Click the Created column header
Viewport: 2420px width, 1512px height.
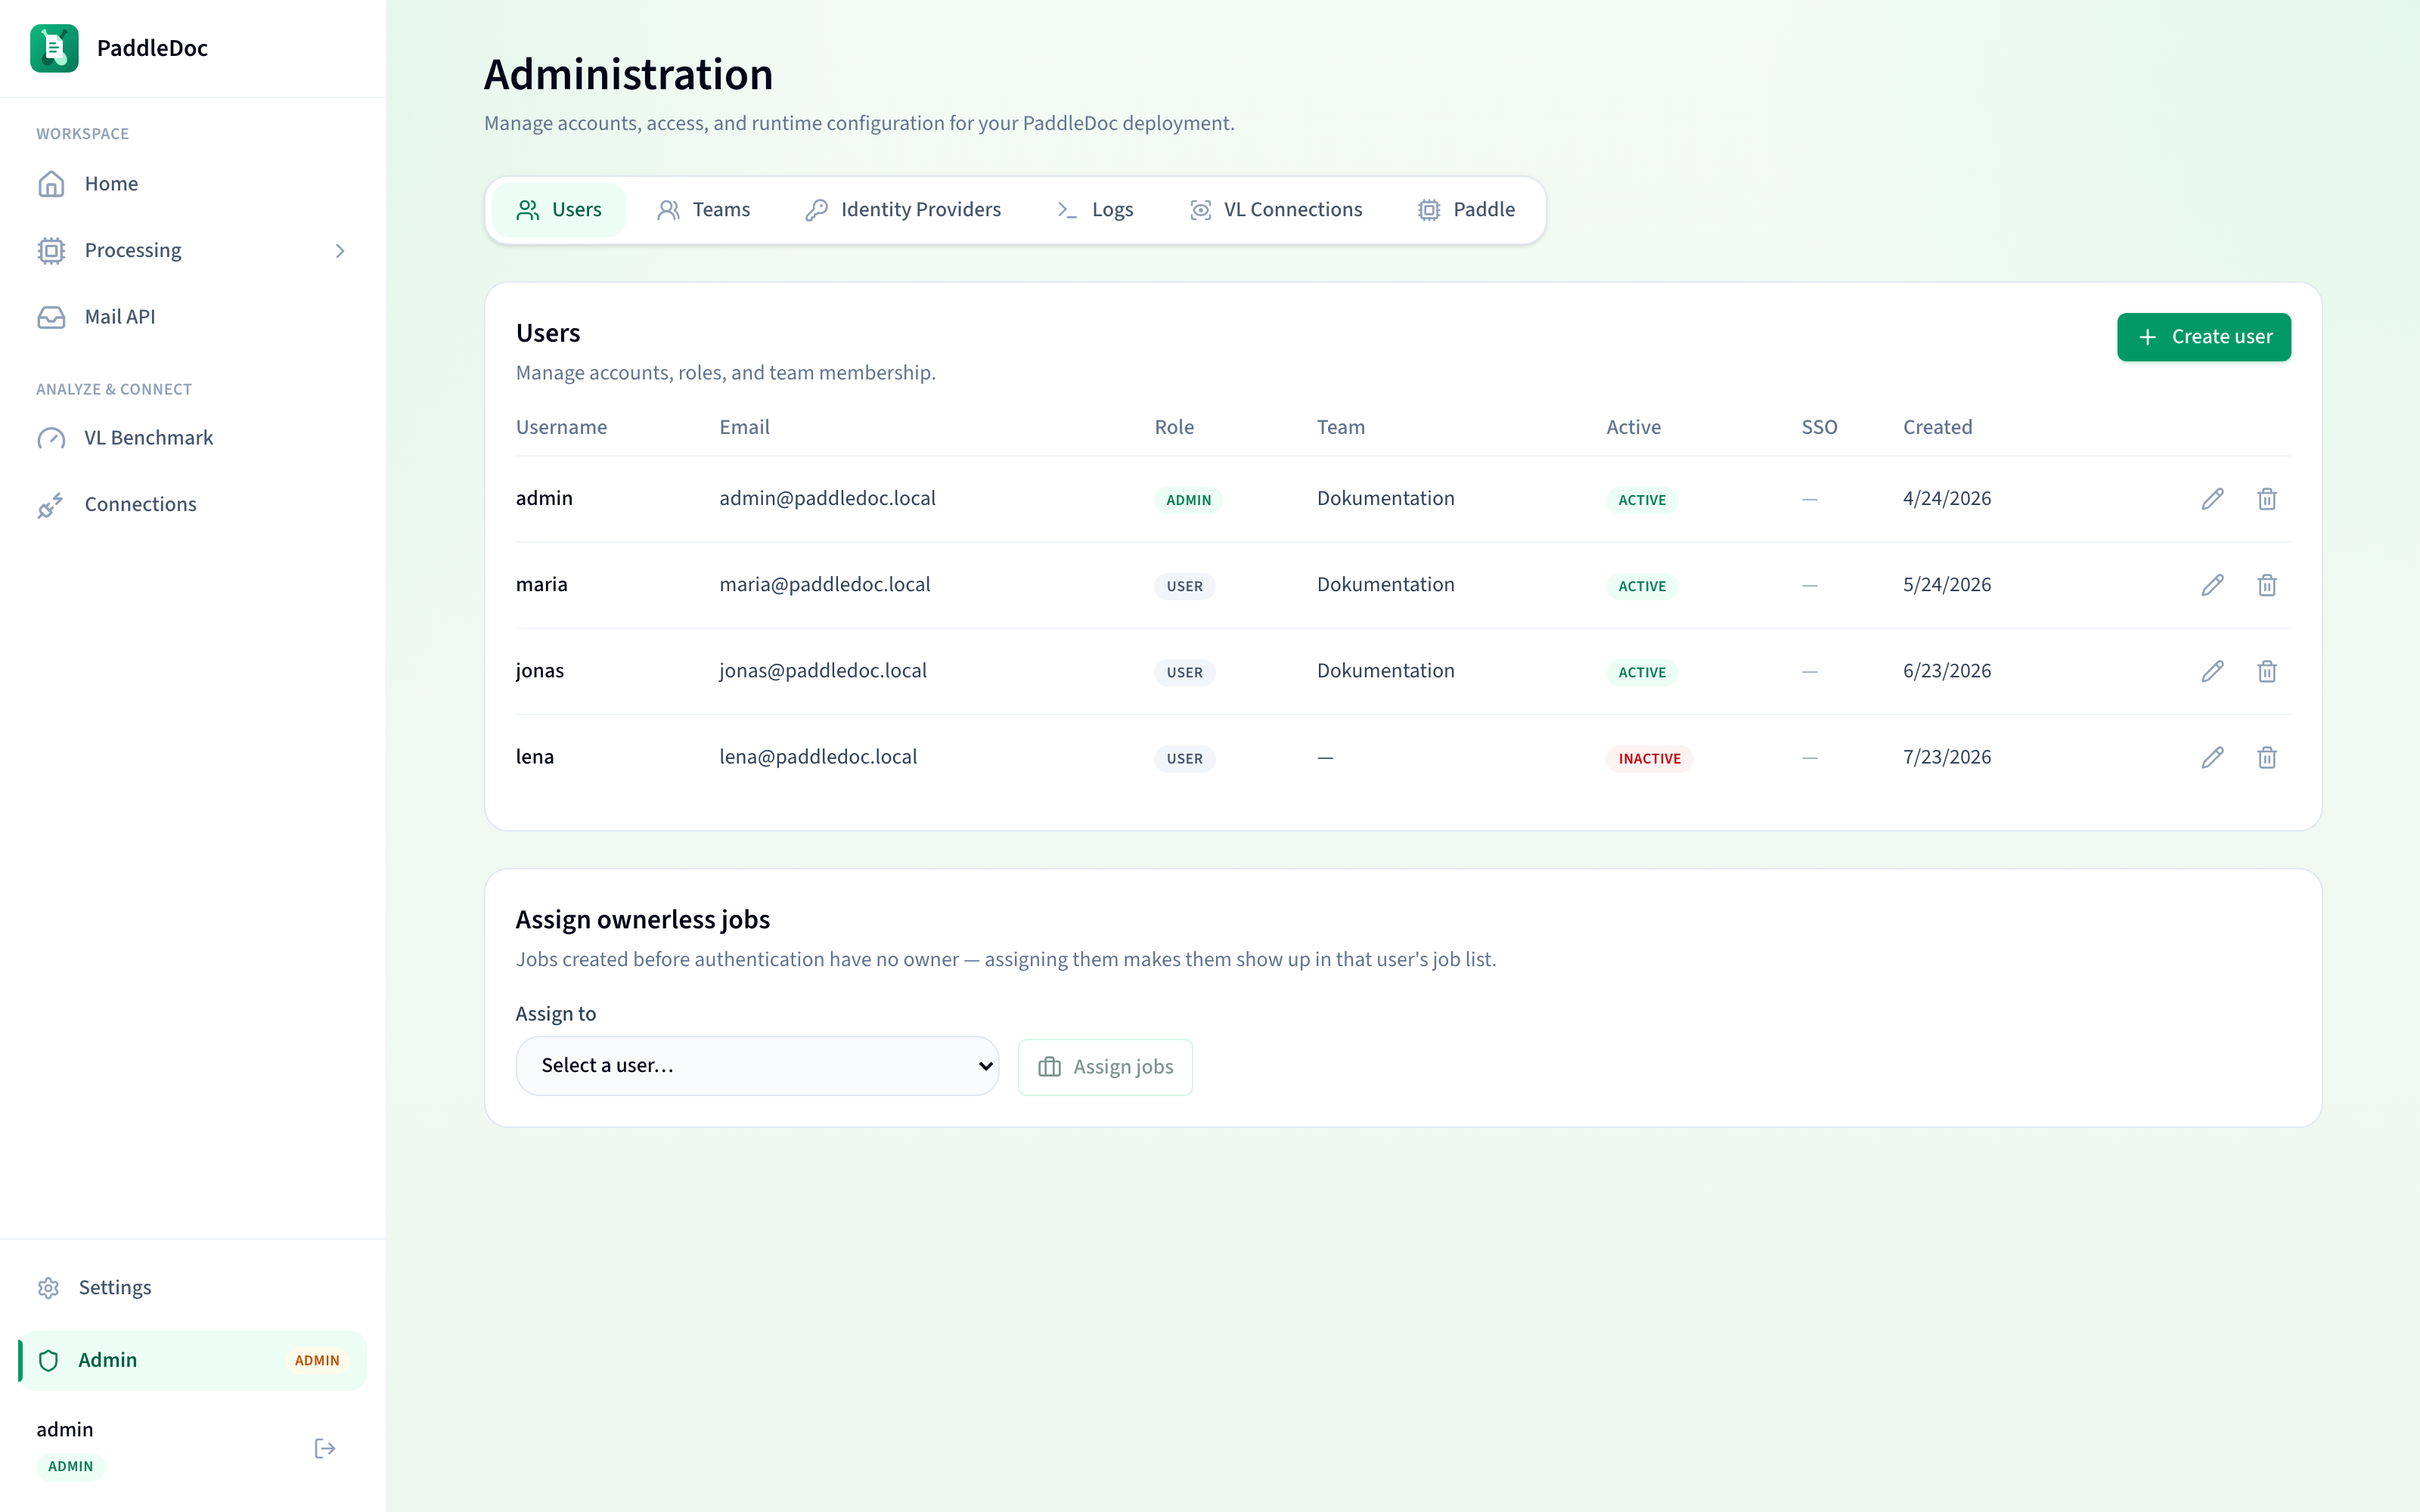tap(1937, 427)
